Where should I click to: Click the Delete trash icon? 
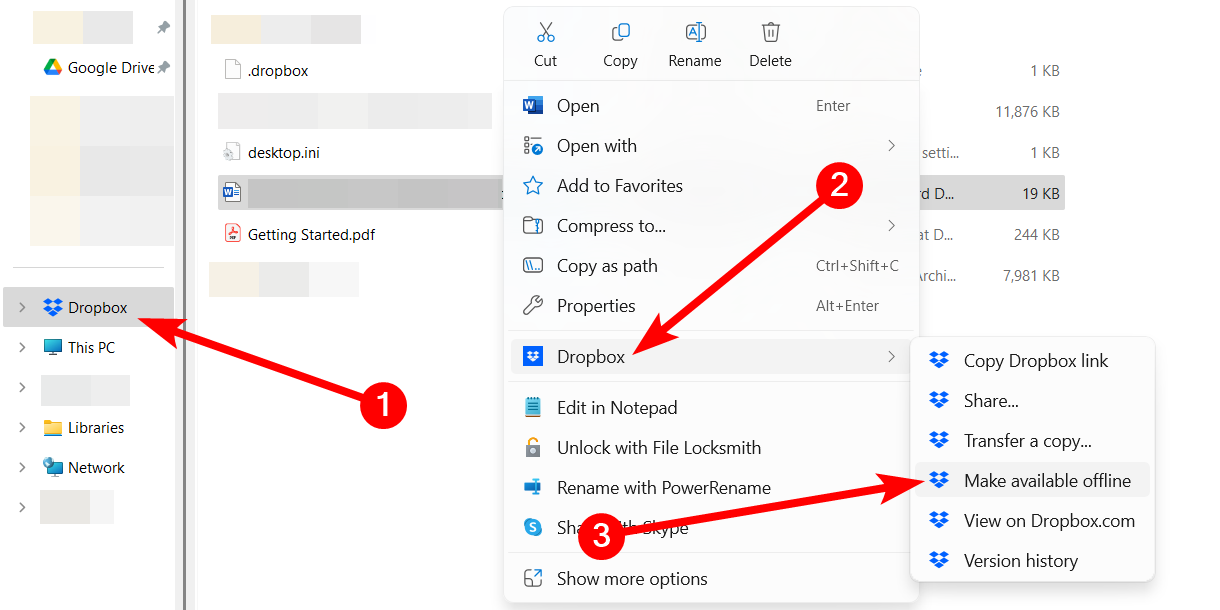pyautogui.click(x=770, y=32)
